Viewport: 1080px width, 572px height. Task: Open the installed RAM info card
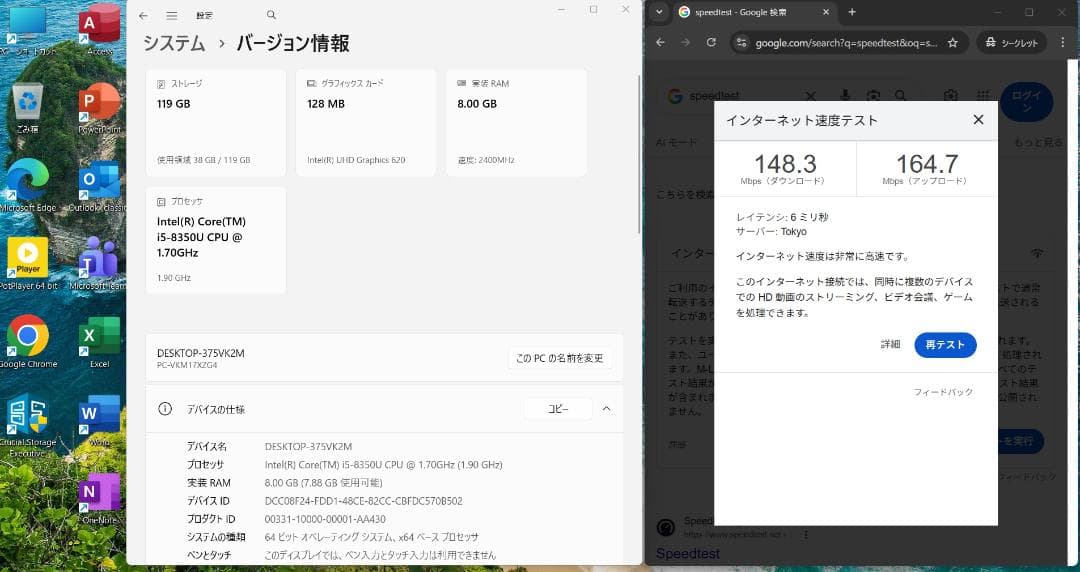point(516,123)
